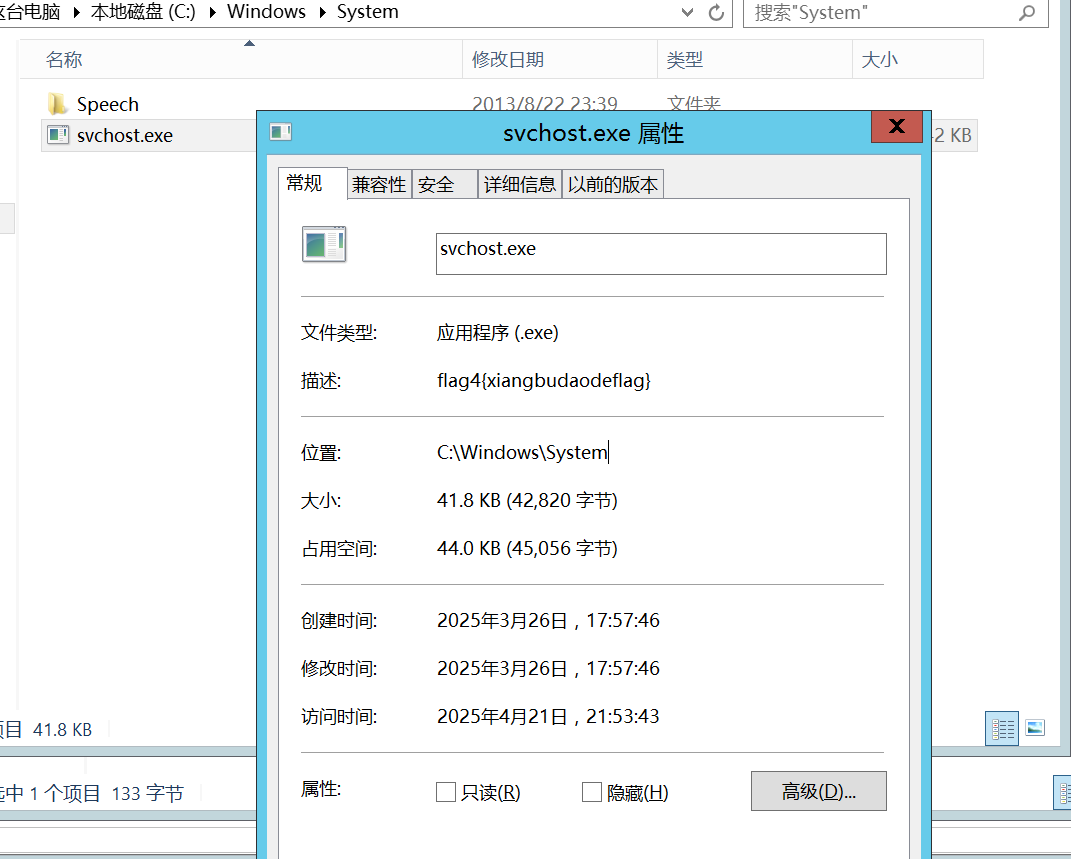Click the System breadcrumb in the address bar
The image size is (1071, 859).
point(367,12)
